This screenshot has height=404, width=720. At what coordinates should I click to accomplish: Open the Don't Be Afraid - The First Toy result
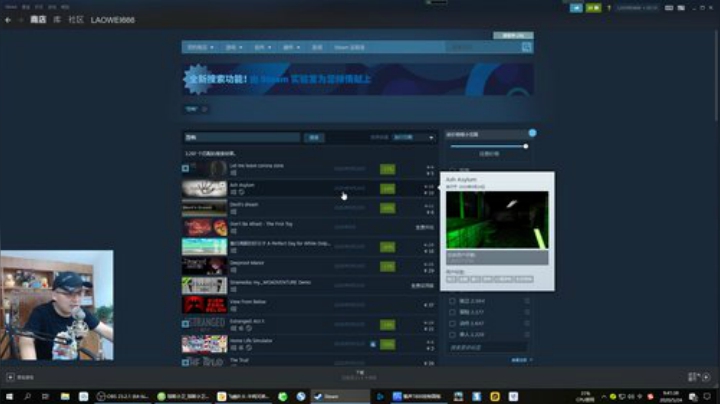pos(309,227)
